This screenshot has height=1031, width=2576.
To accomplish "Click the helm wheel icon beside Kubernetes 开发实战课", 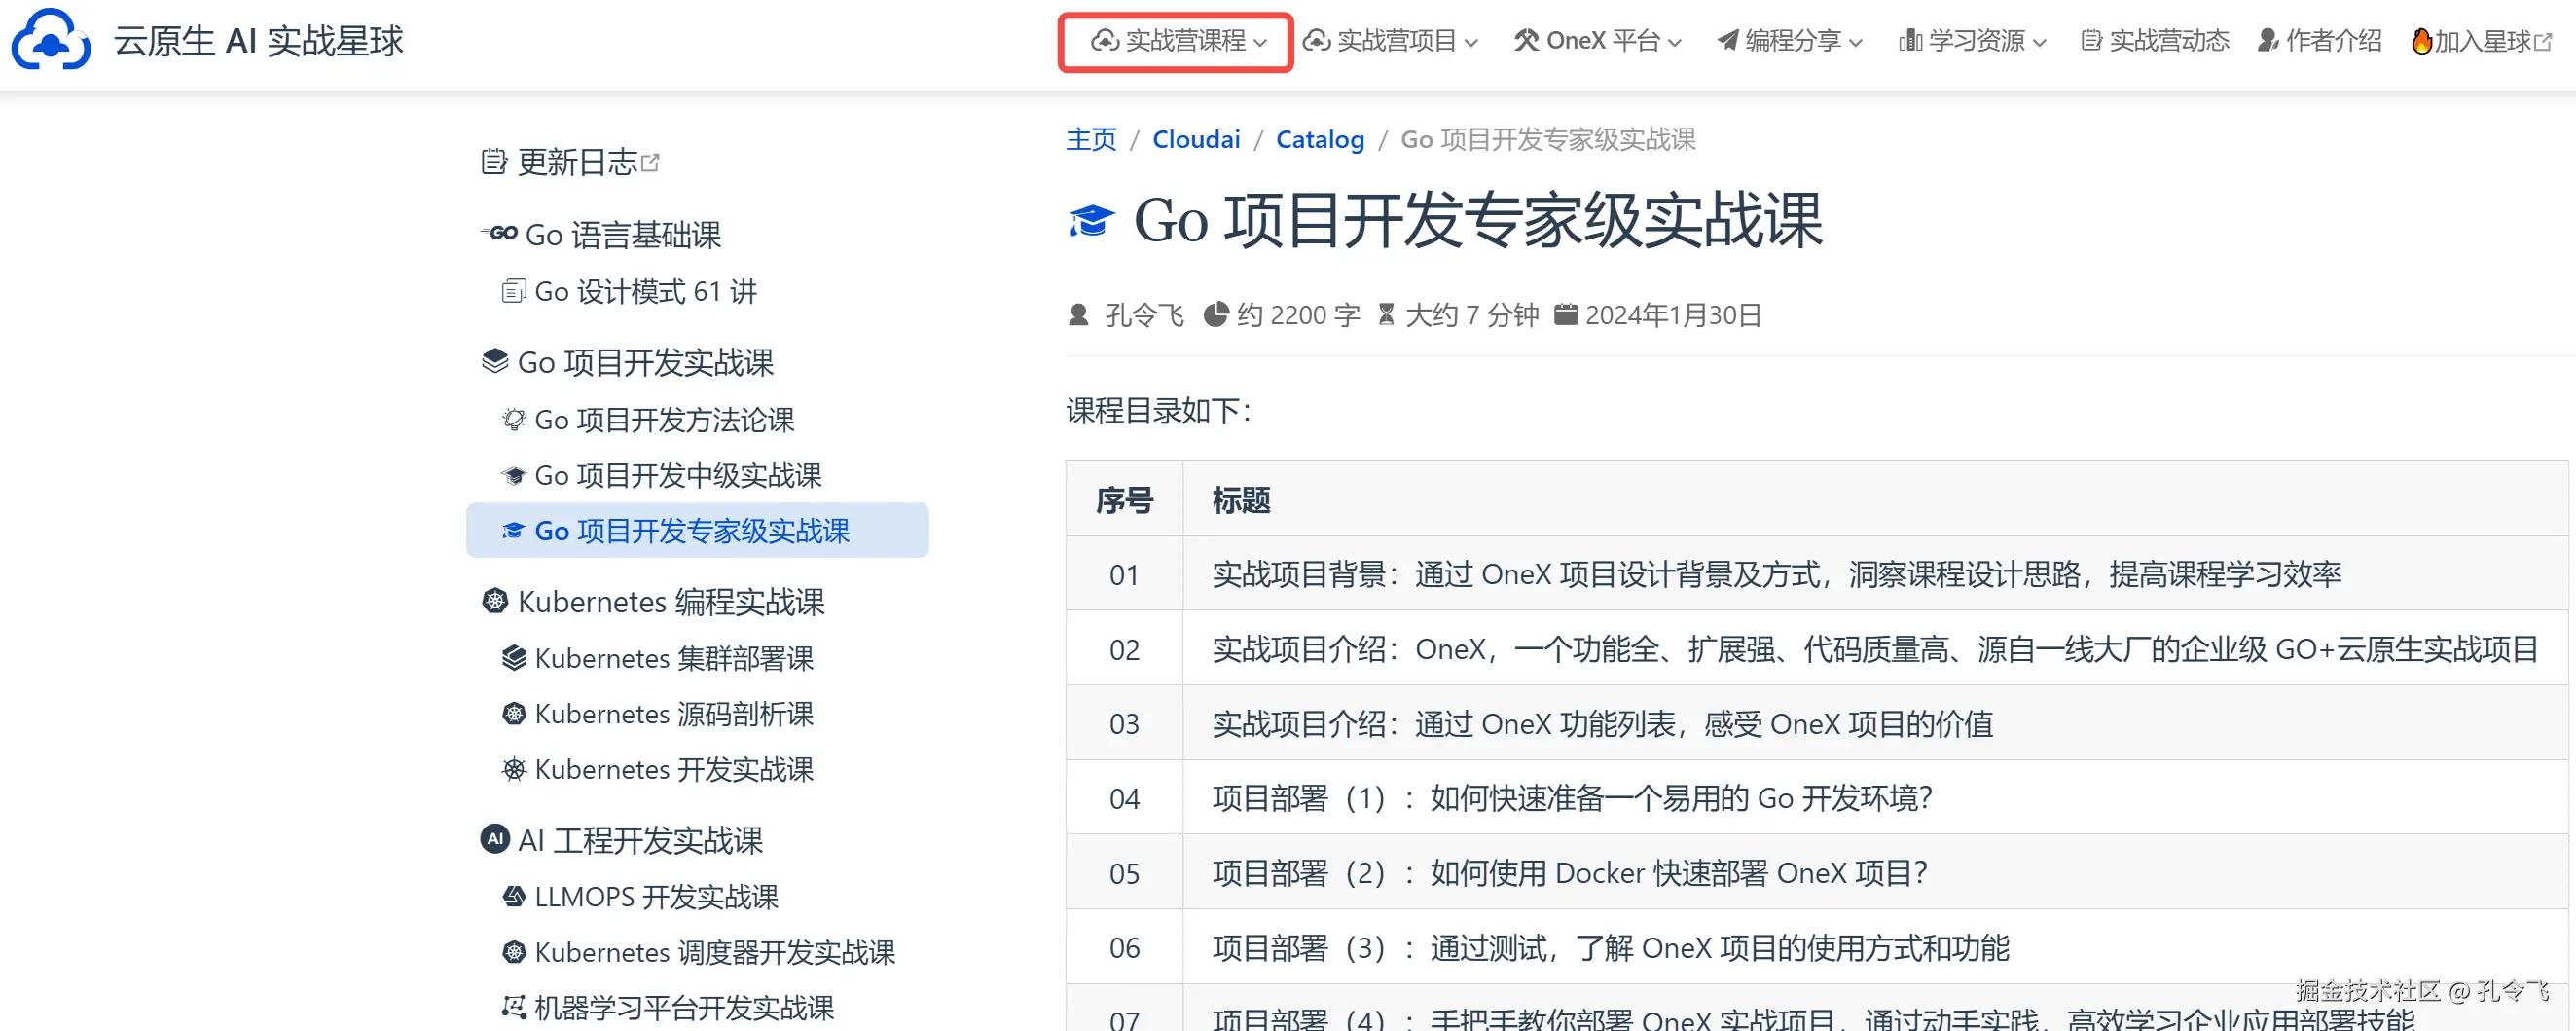I will coord(513,769).
